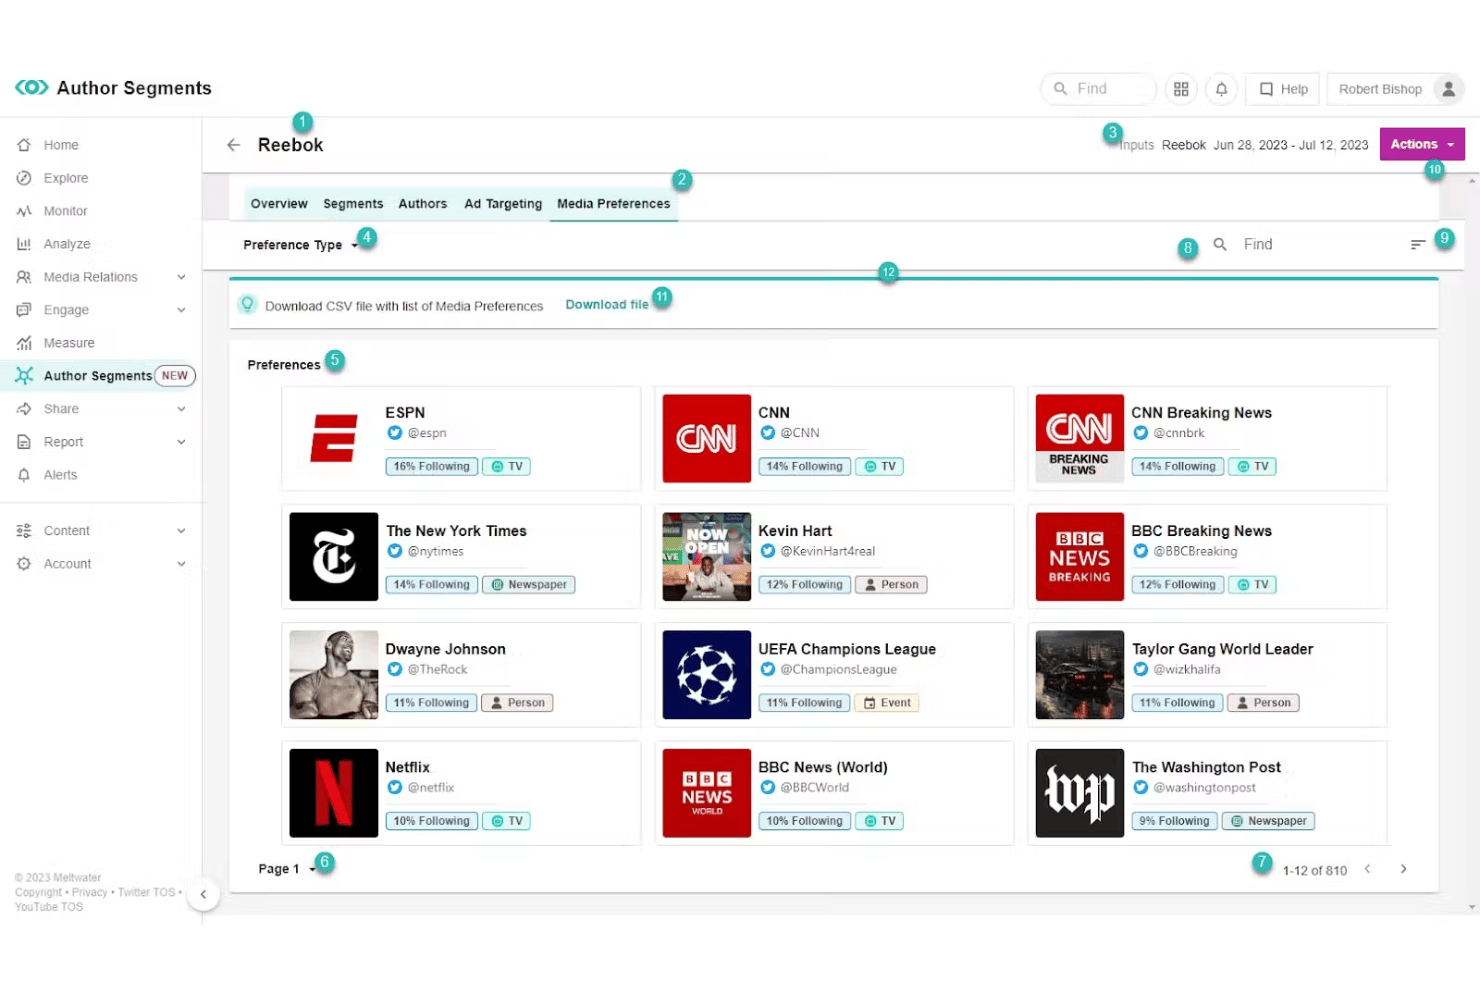
Task: Open Alerts from the sidebar
Action: tap(60, 475)
